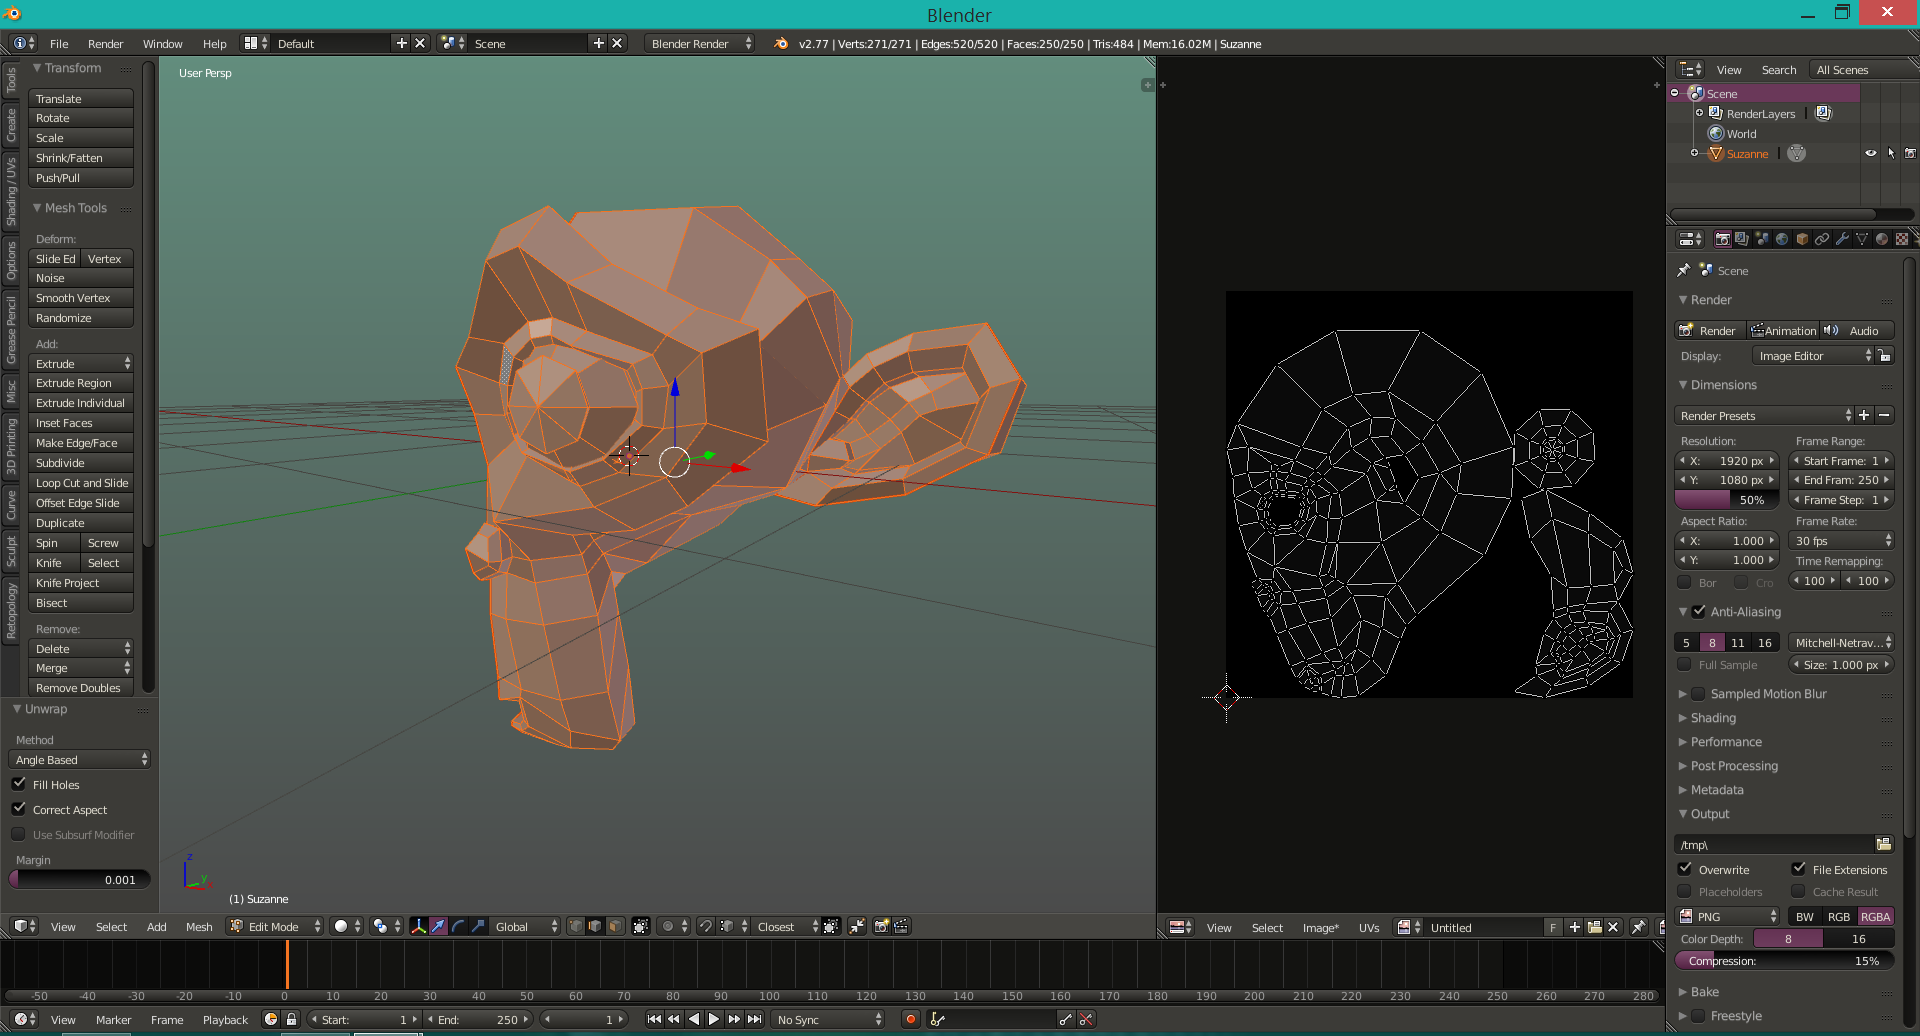Open the World properties globe tab

[1782, 239]
